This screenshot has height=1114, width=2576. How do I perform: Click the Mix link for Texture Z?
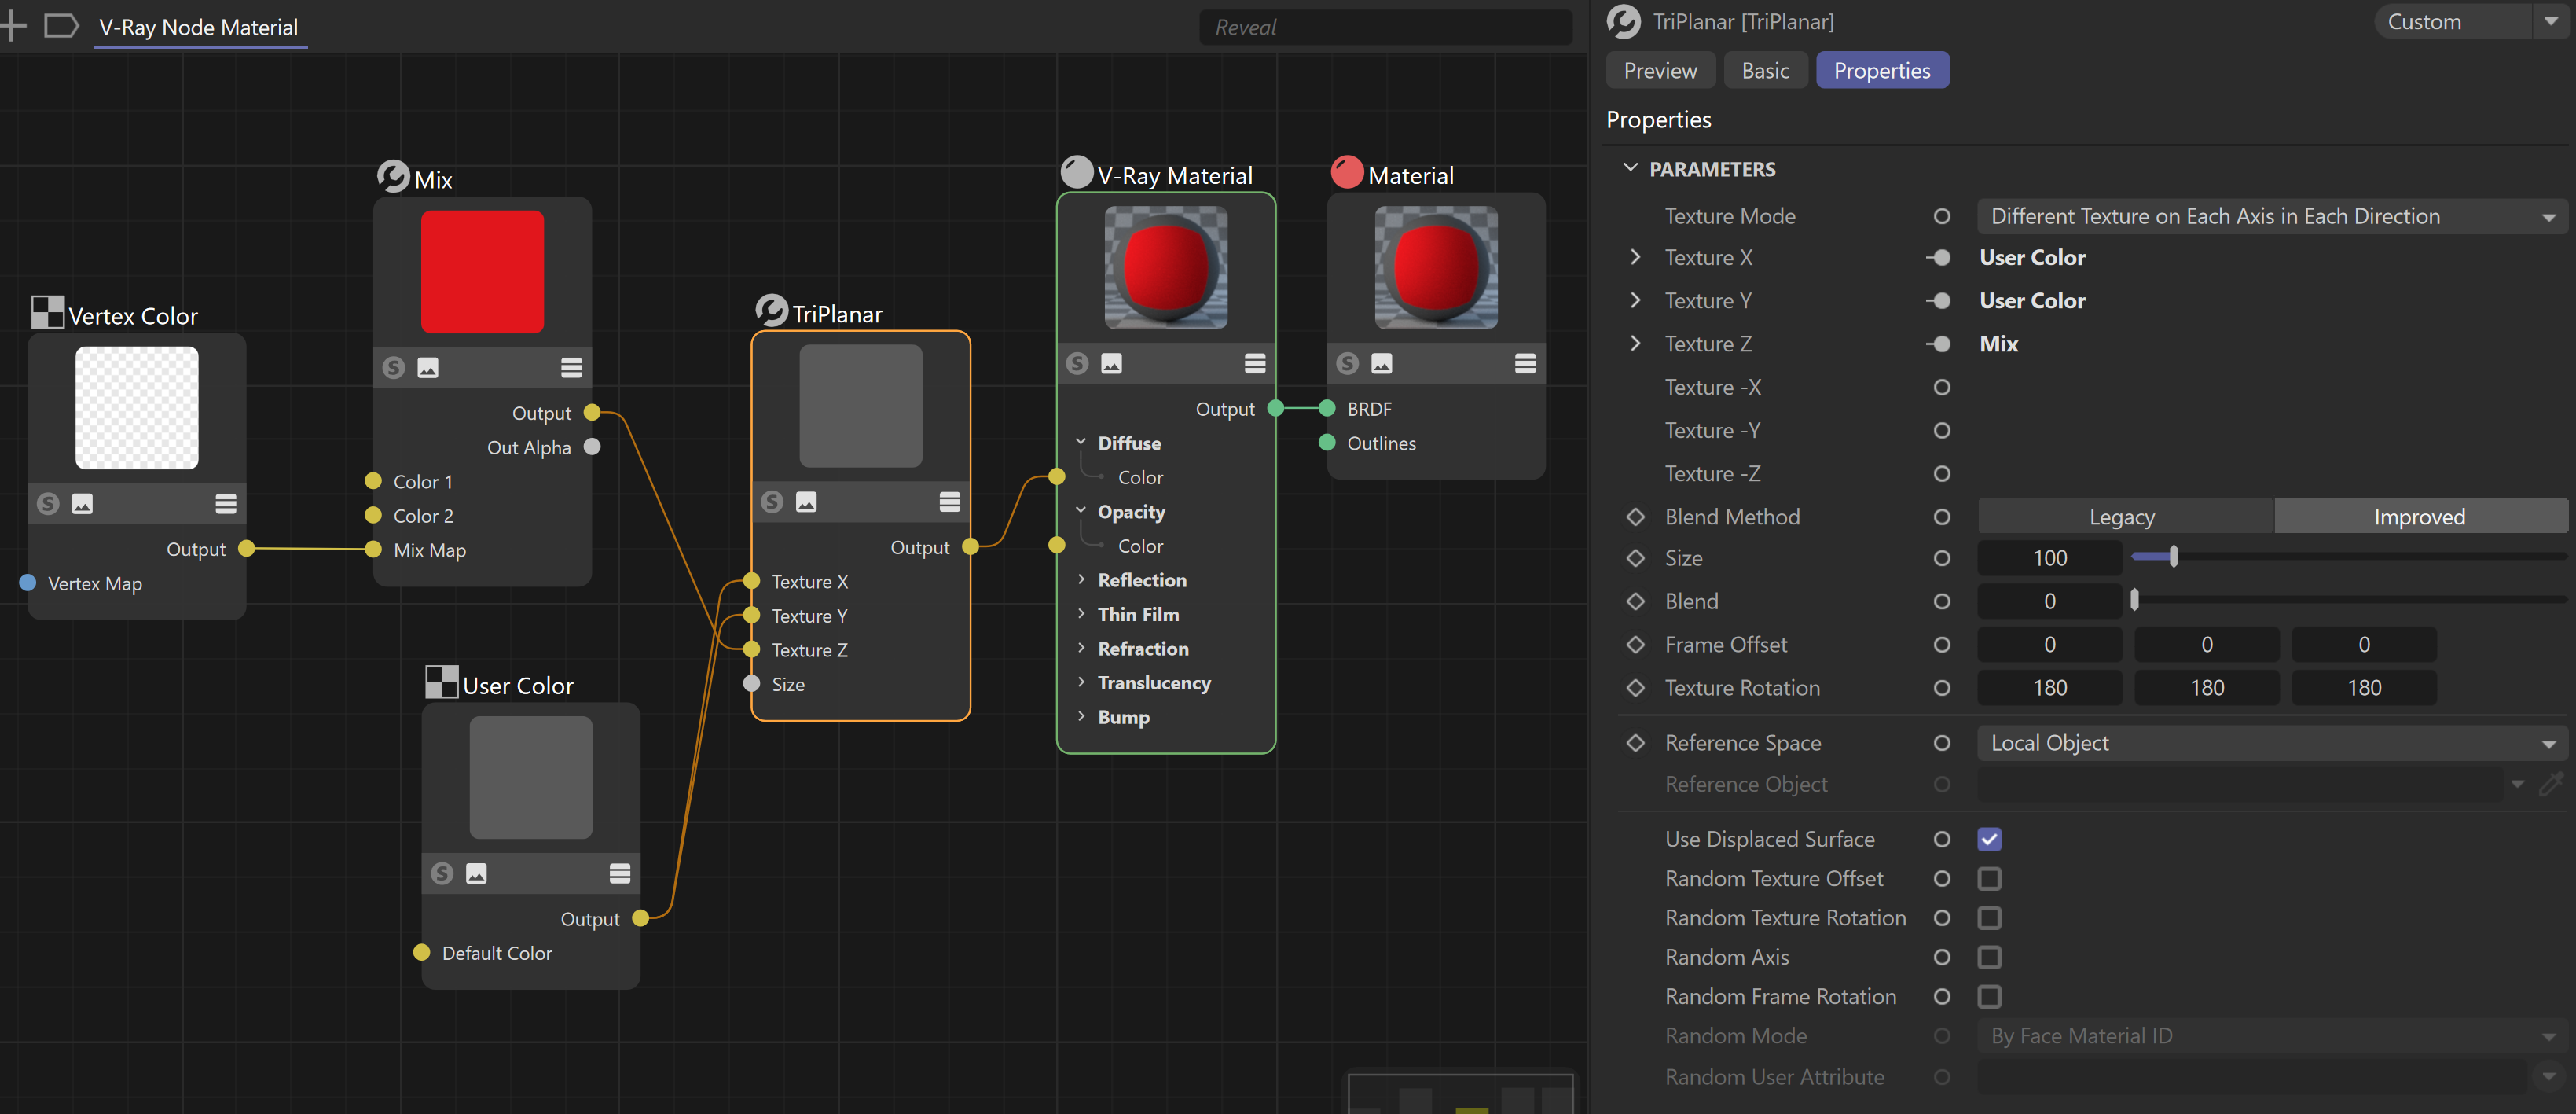click(x=1998, y=344)
